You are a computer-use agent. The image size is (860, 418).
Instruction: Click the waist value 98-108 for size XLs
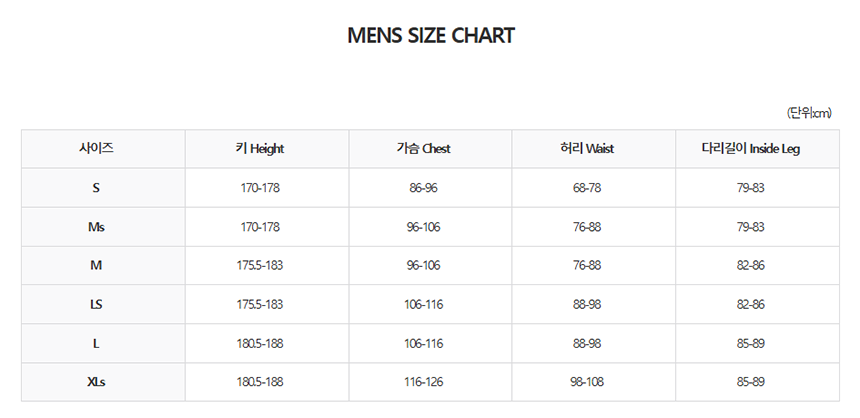587,382
